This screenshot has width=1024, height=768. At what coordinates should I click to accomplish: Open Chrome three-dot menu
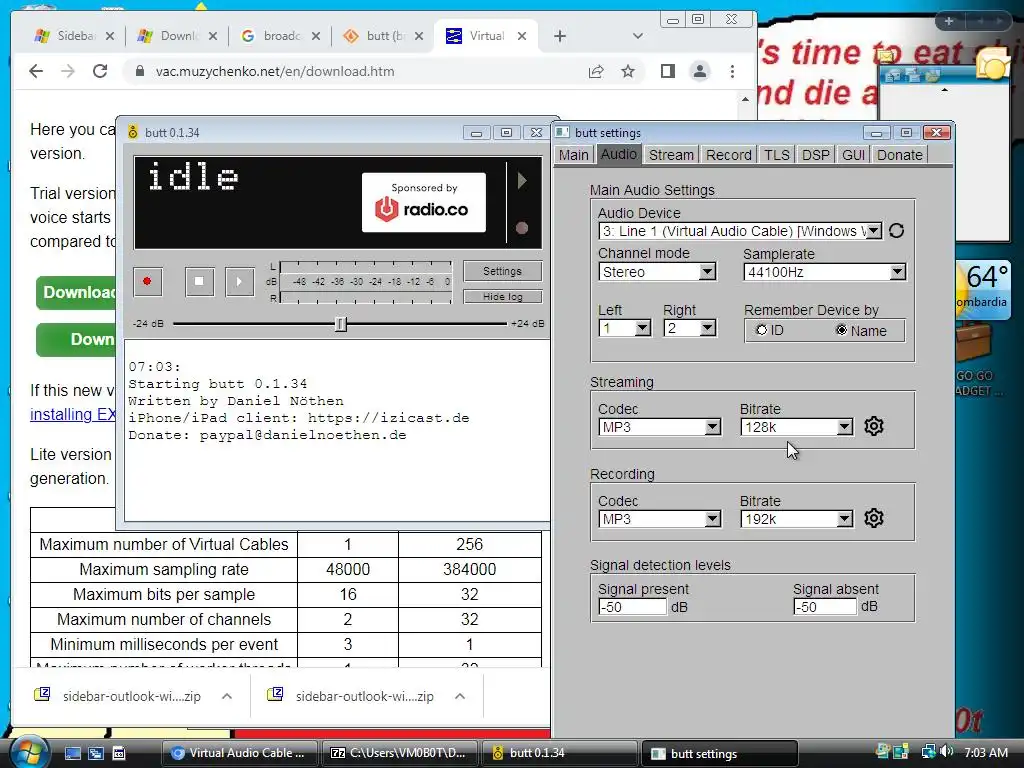[x=733, y=71]
